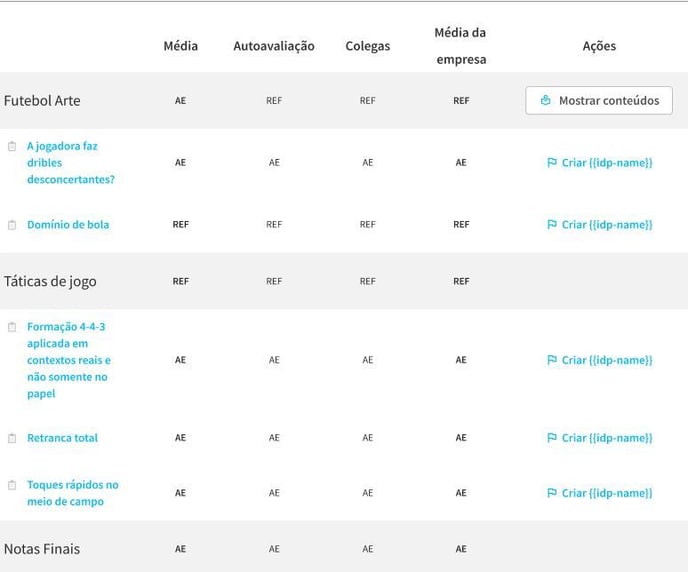
Task: Open the Retranca total link
Action: (62, 438)
